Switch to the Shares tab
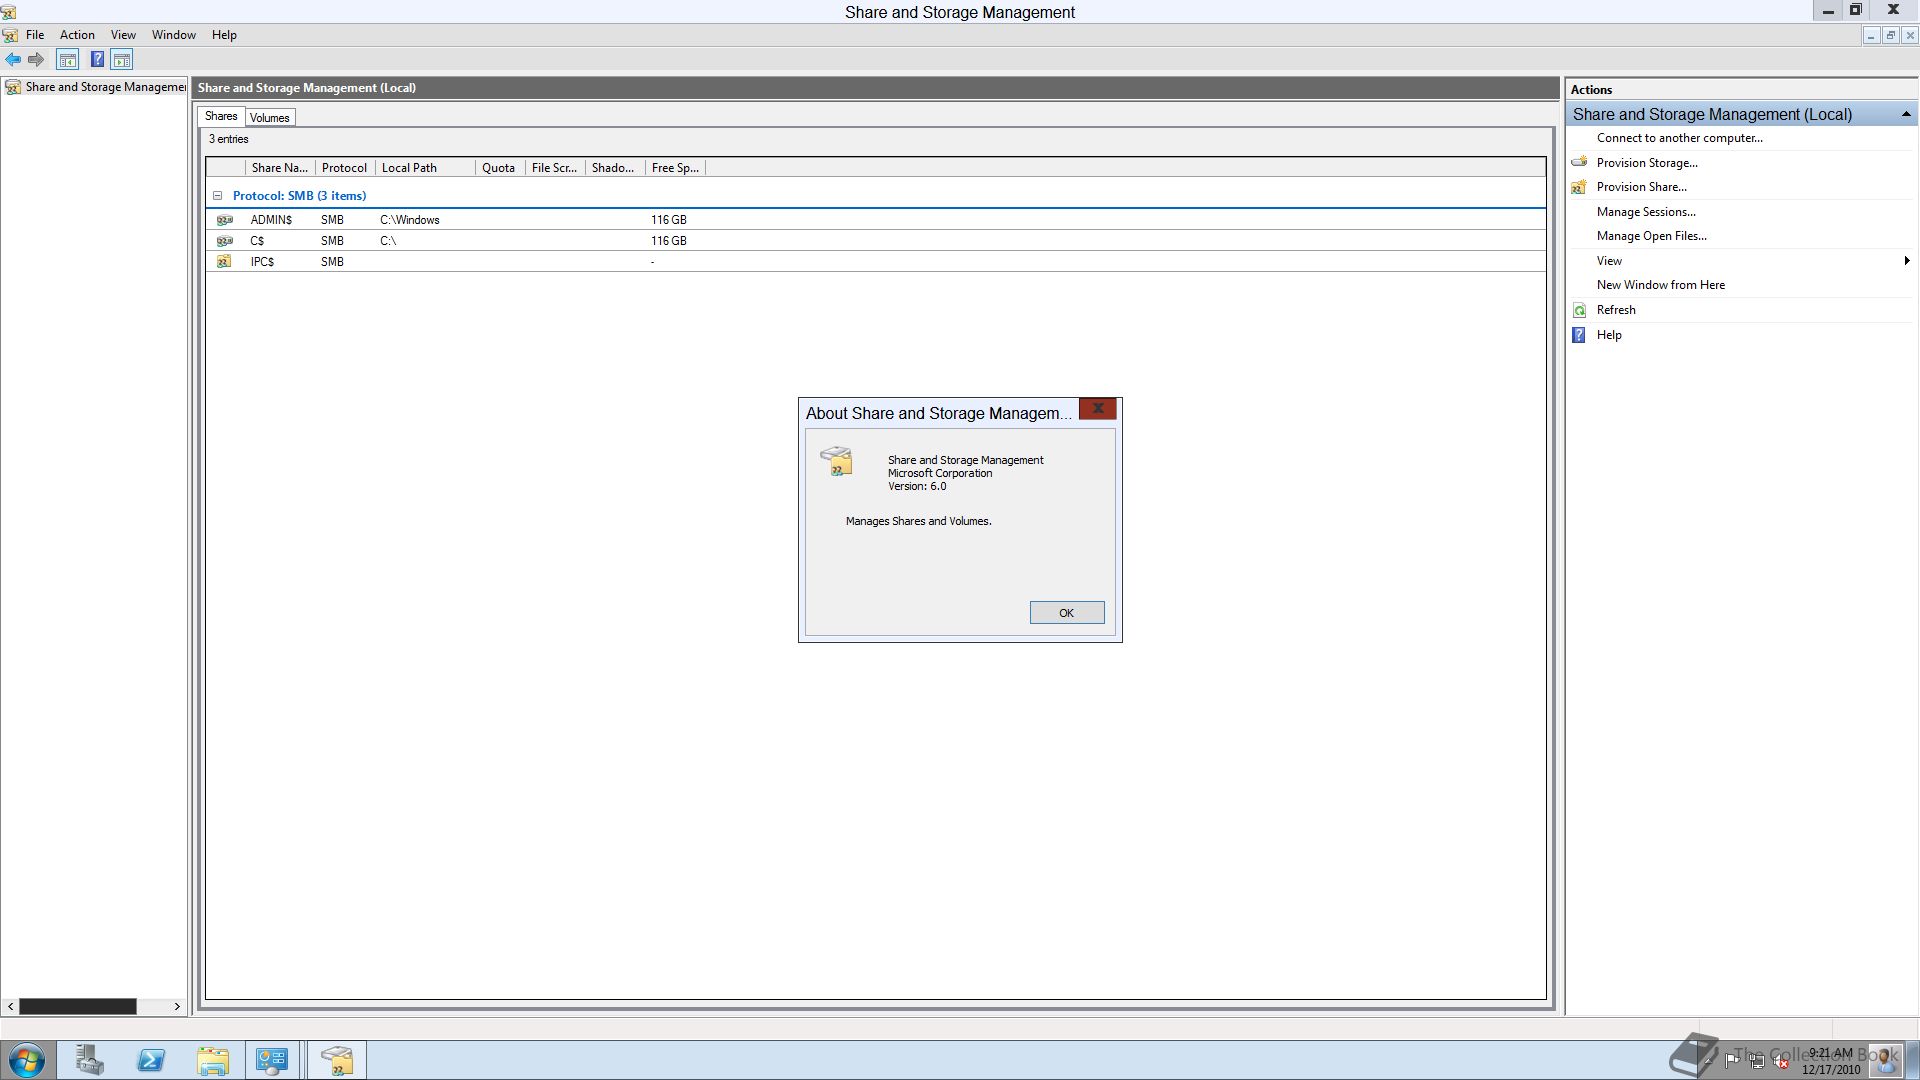 coord(221,116)
